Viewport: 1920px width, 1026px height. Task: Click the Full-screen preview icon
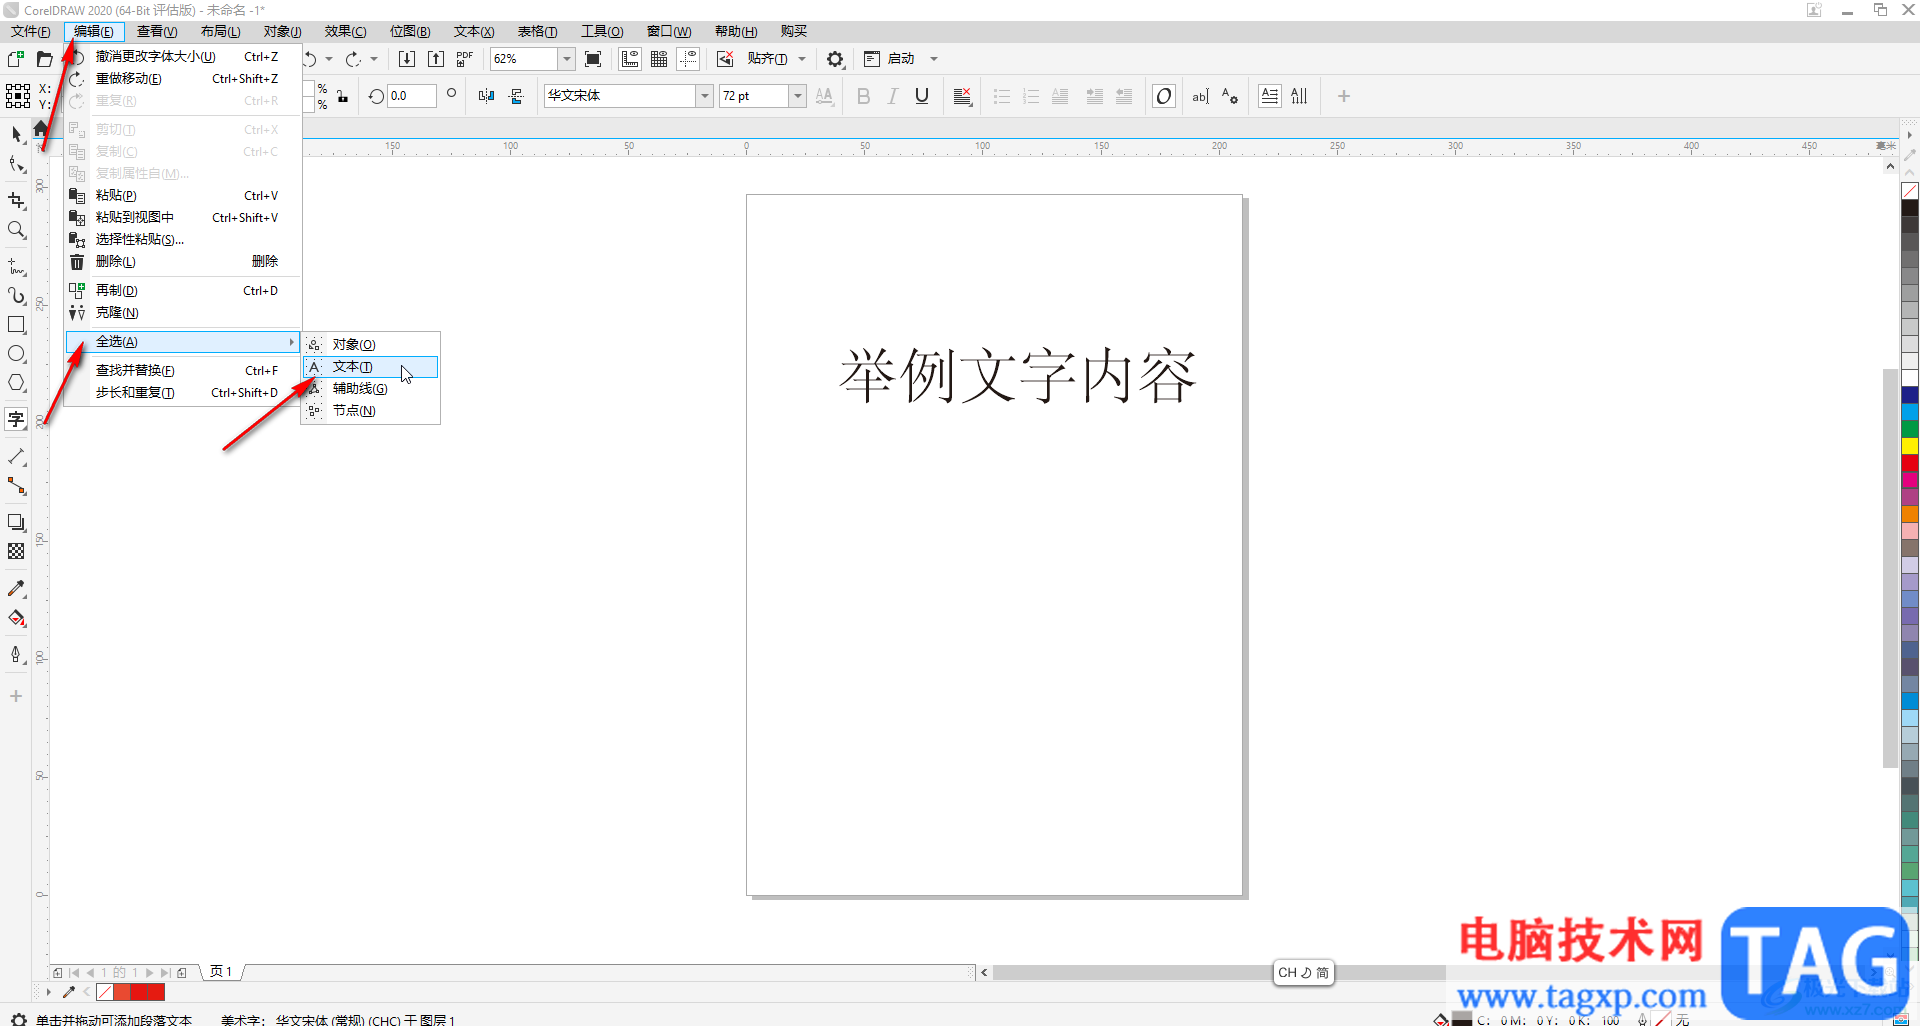593,59
